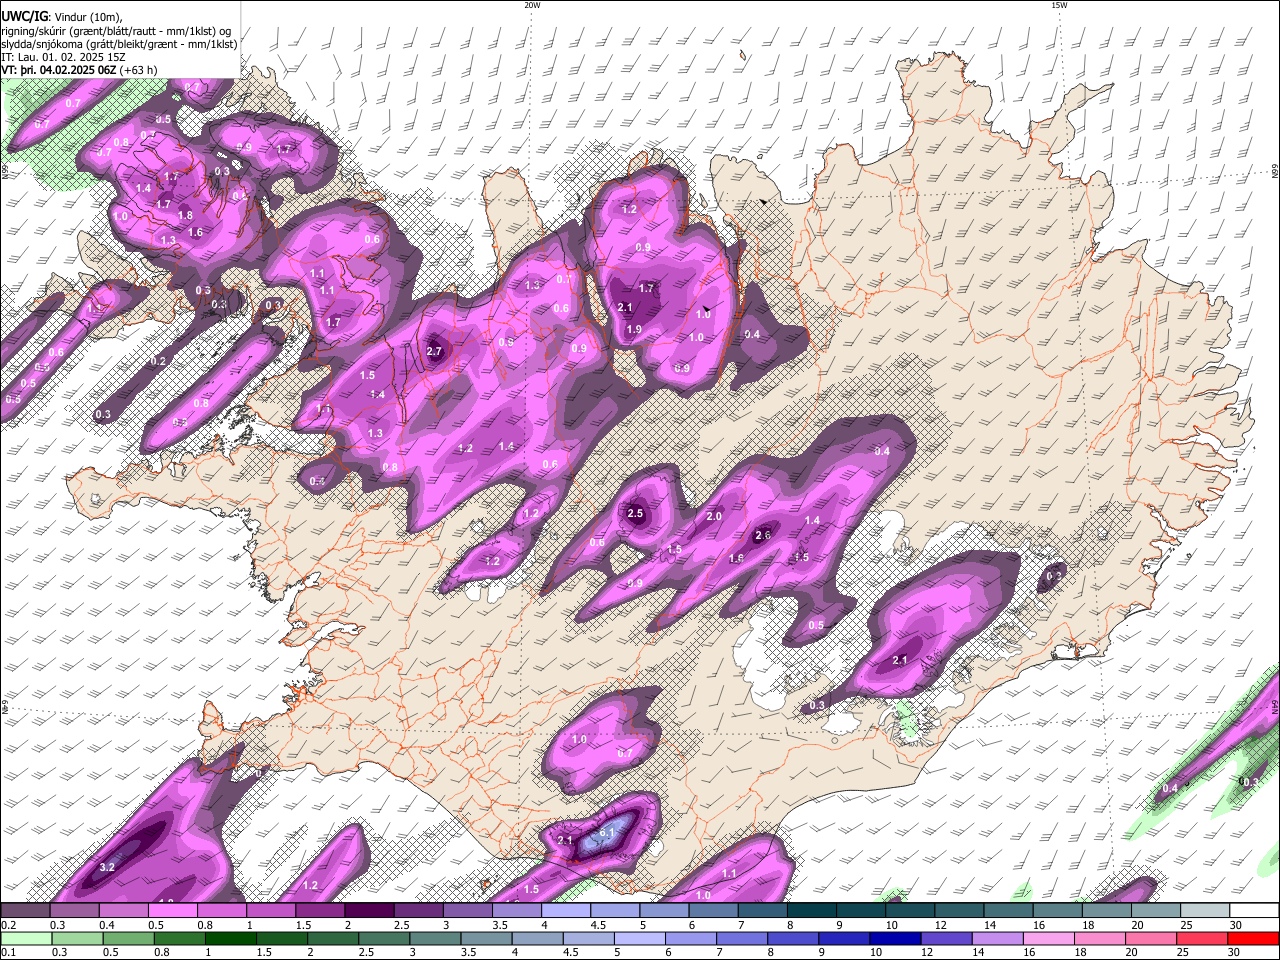Click the '2.0' precipitation value label
The width and height of the screenshot is (1280, 960).
[x=714, y=516]
